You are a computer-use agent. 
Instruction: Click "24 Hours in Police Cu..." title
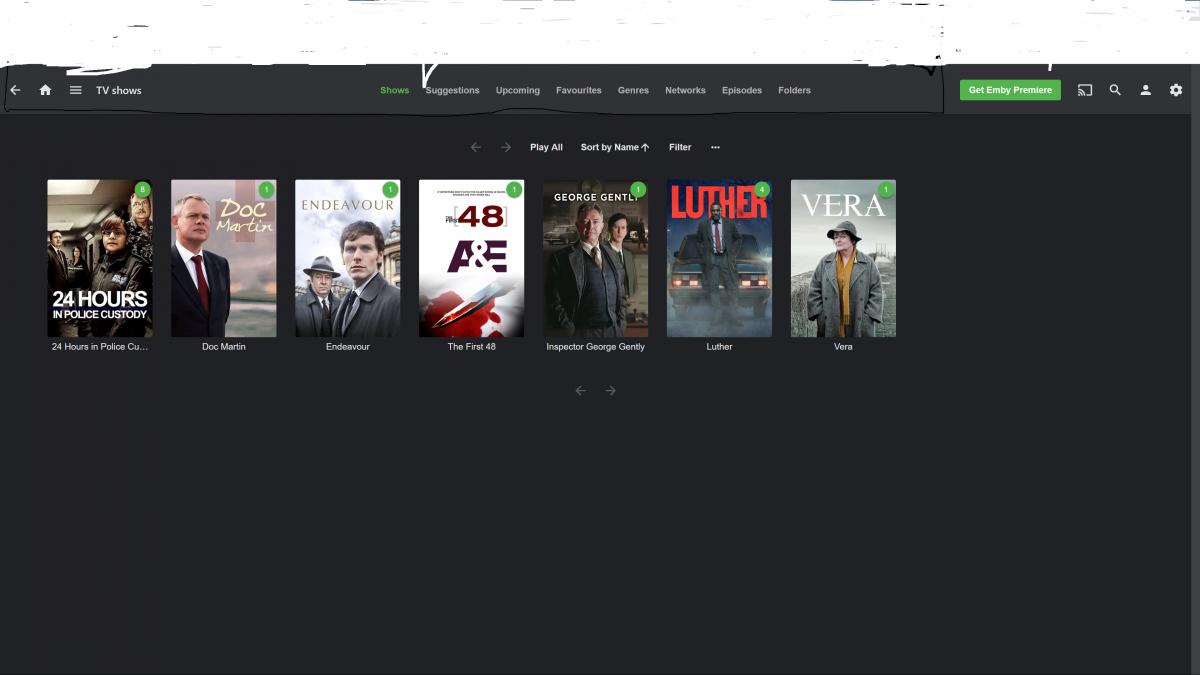pyautogui.click(x=100, y=347)
